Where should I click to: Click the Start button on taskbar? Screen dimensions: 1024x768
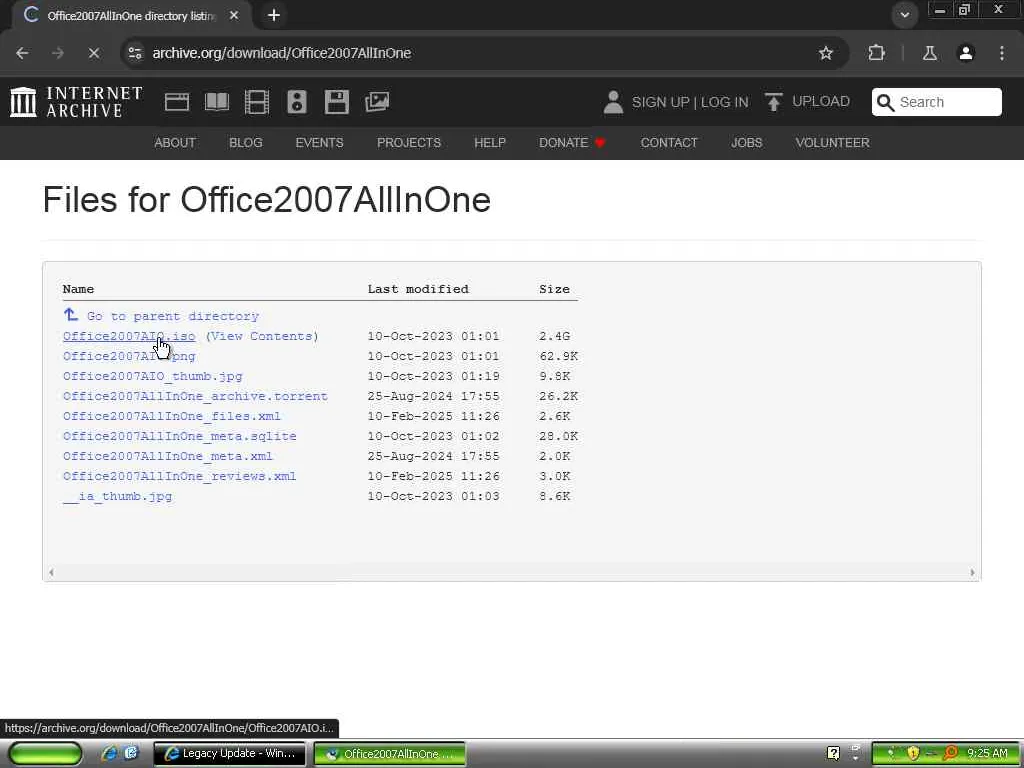pyautogui.click(x=46, y=753)
